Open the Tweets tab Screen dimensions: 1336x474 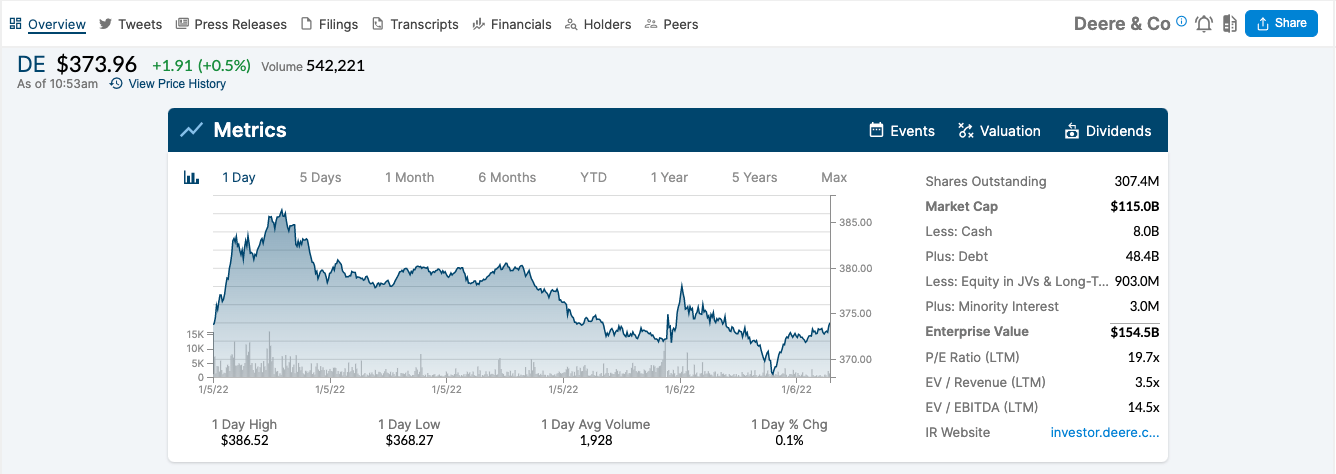coord(130,24)
